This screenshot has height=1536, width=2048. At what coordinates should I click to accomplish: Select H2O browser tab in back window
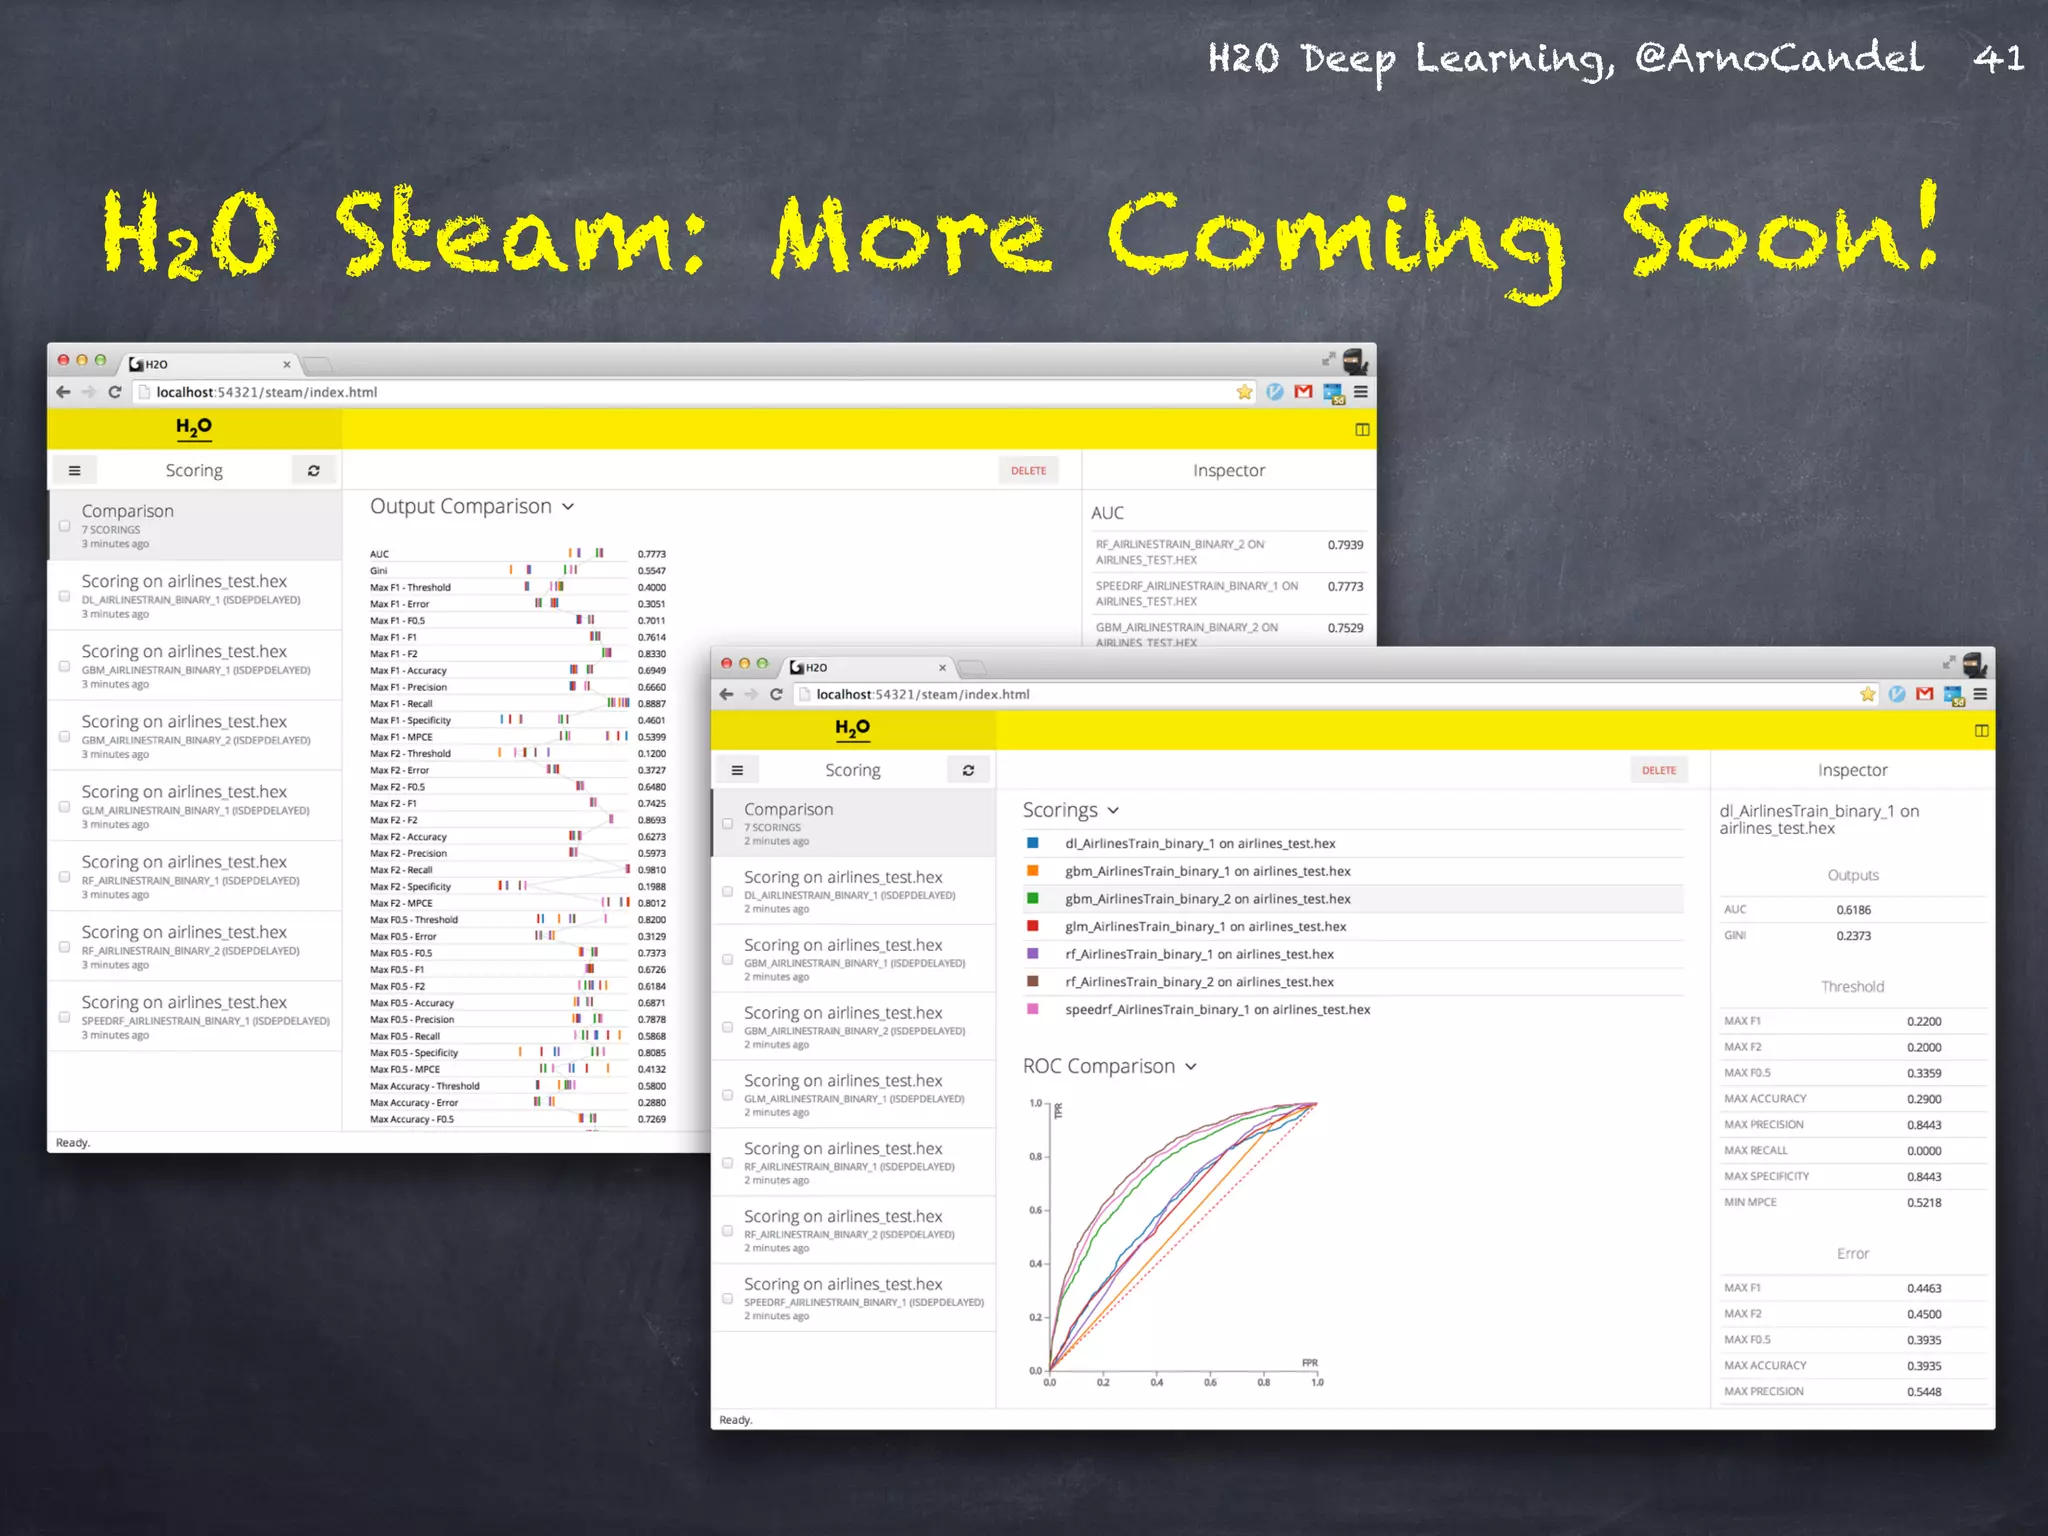[x=211, y=364]
